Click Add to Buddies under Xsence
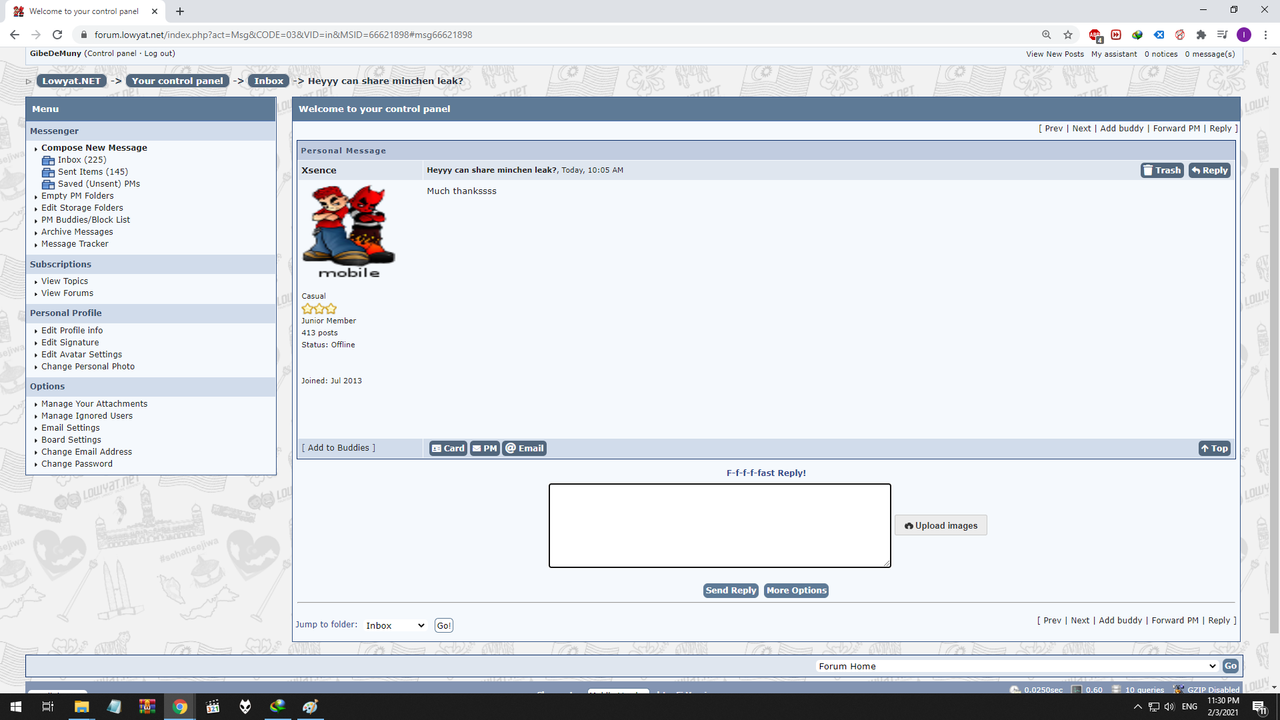The image size is (1280, 720). (x=339, y=448)
